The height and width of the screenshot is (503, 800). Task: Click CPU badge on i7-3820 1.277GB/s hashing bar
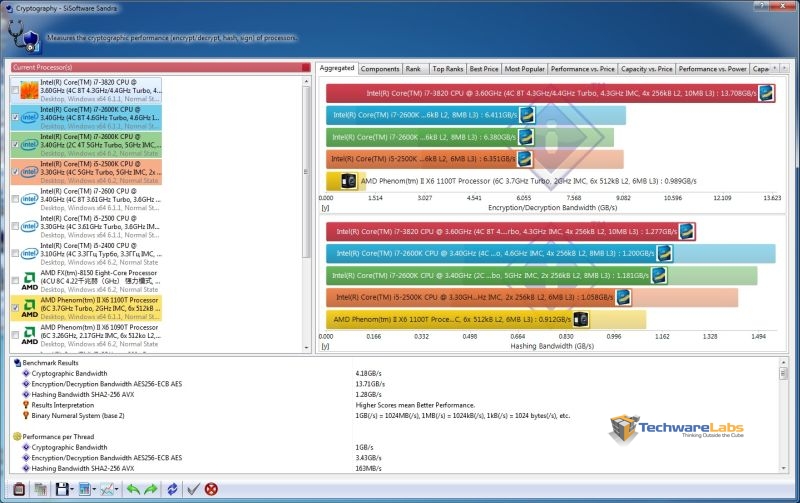687,232
